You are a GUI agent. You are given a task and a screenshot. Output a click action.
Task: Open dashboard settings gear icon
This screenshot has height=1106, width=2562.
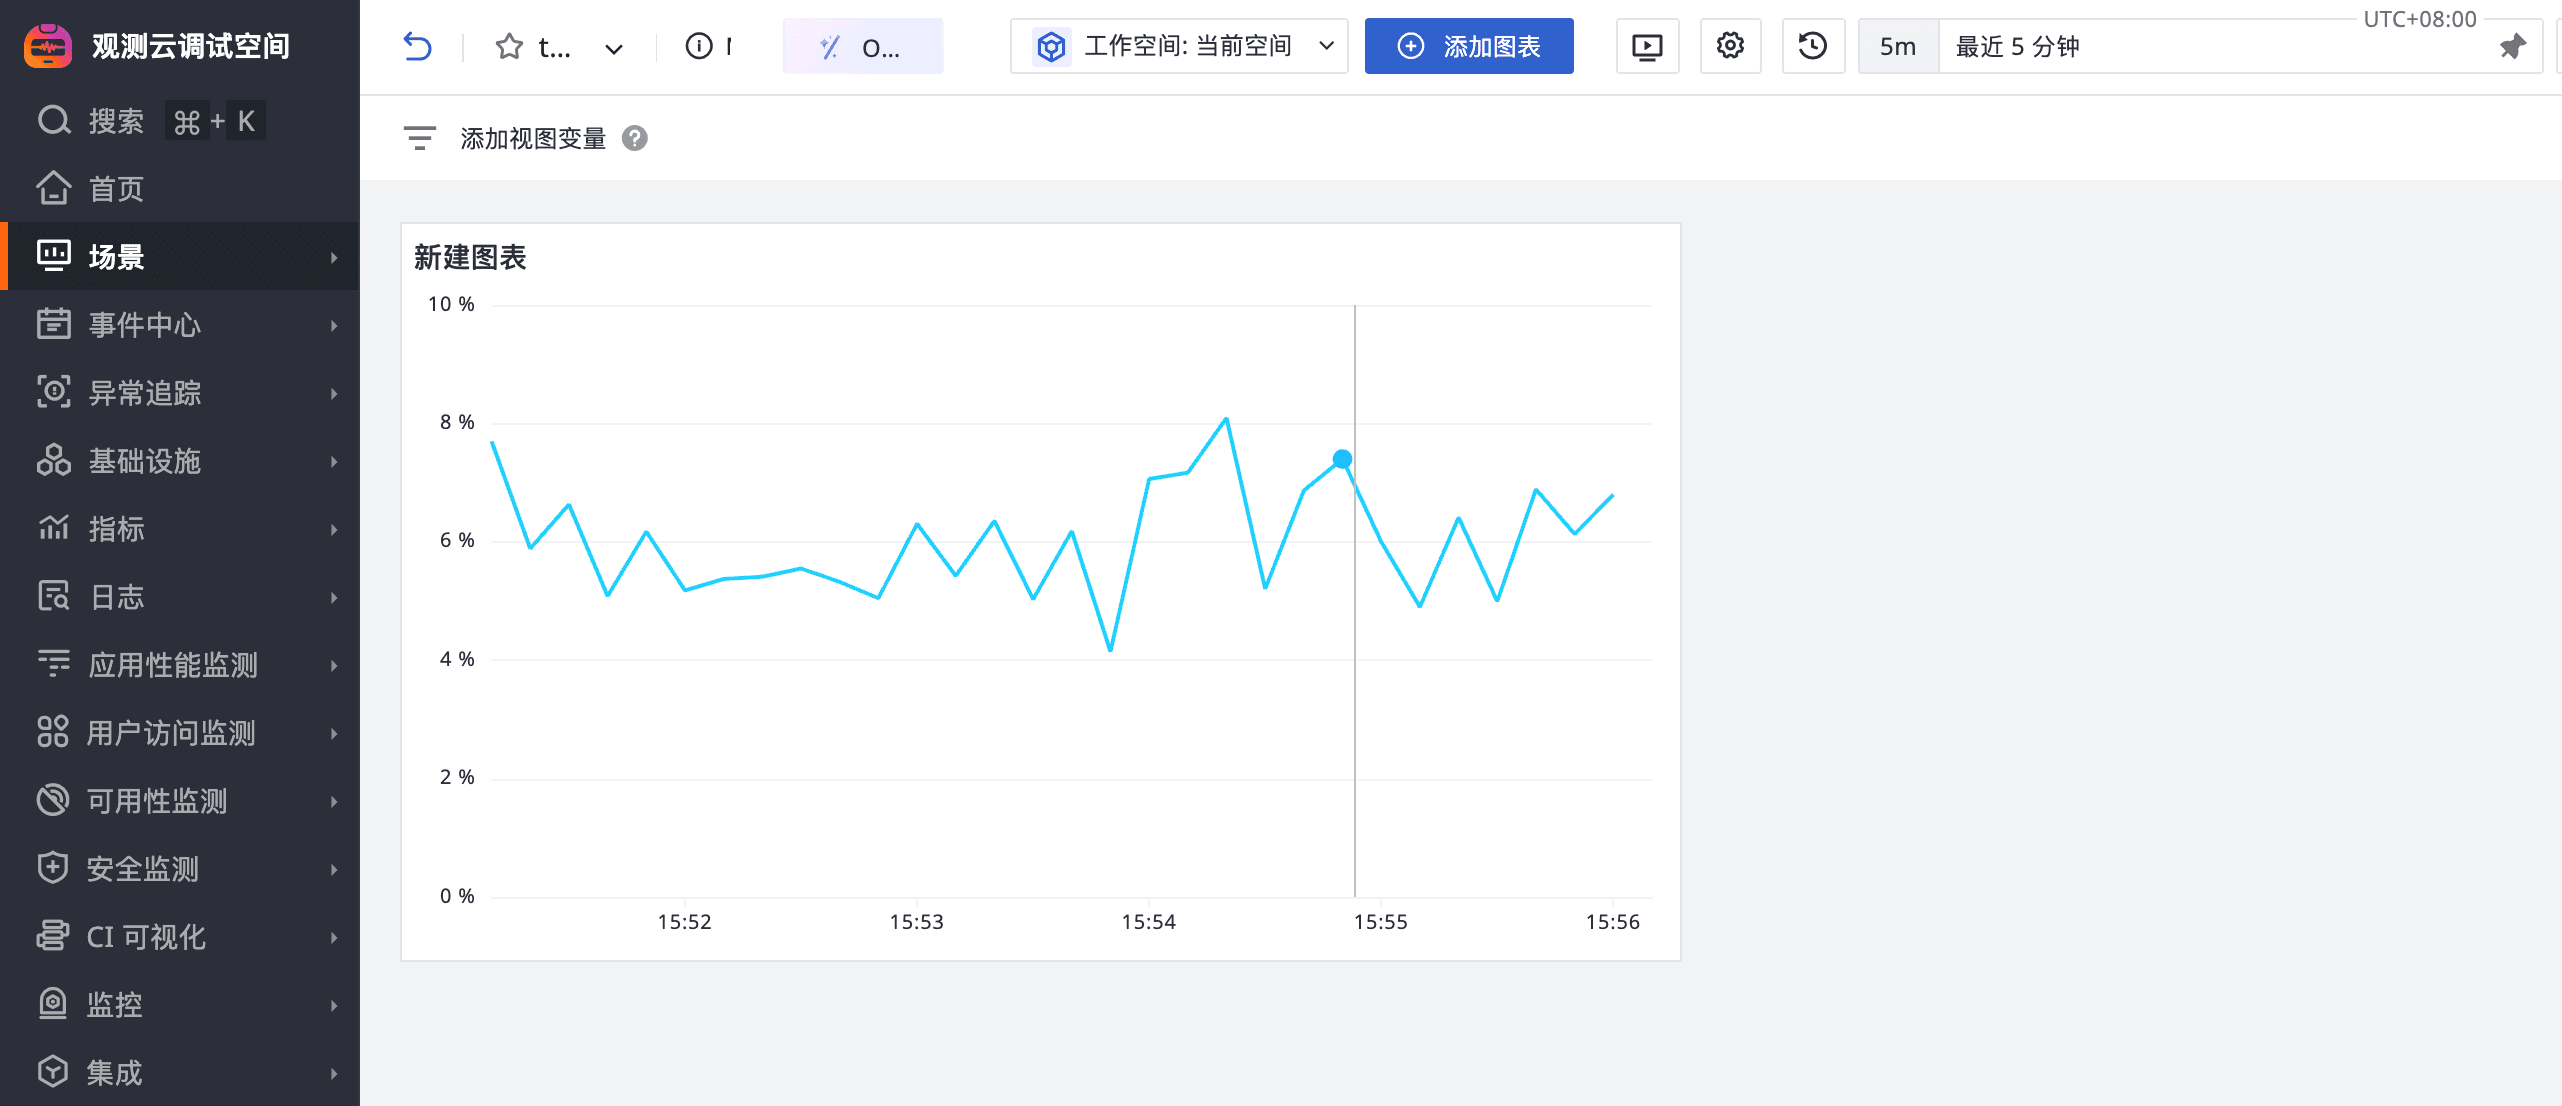pos(1730,46)
